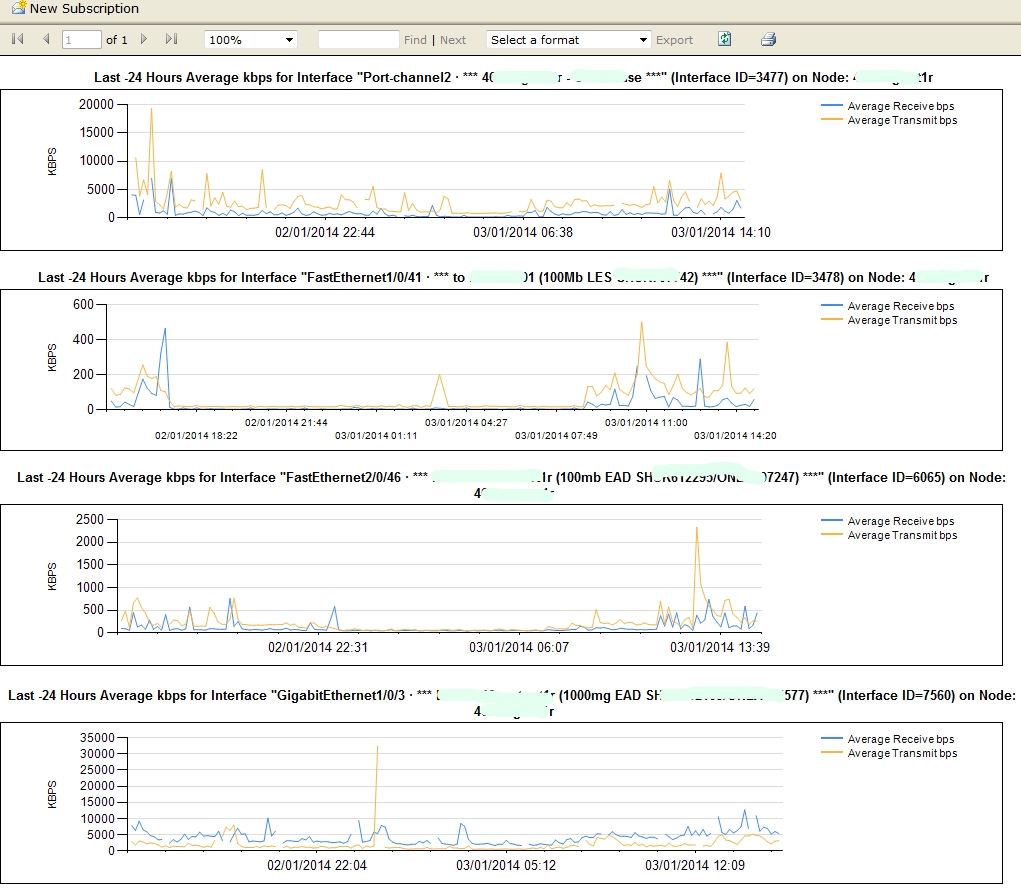Go to first page of report
Image resolution: width=1021 pixels, height=889 pixels.
pyautogui.click(x=18, y=39)
